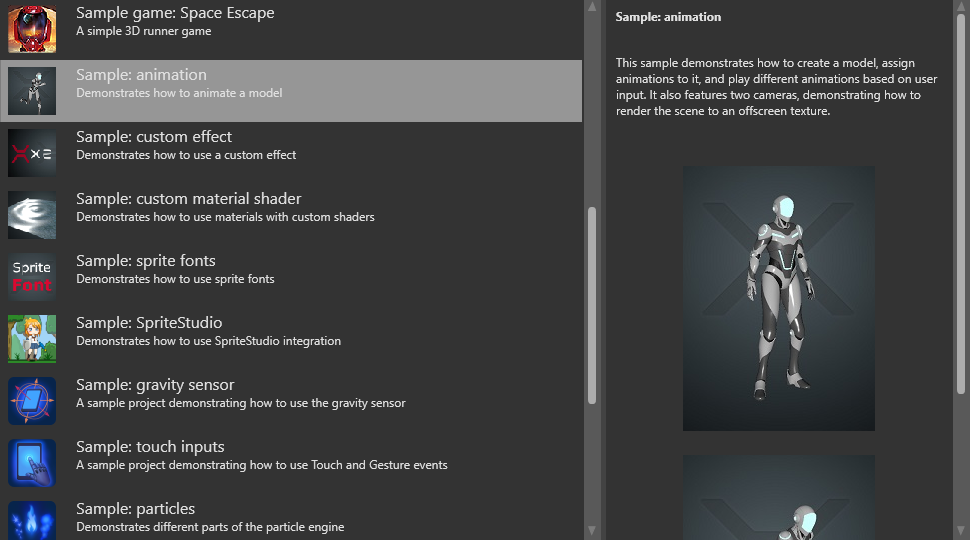Viewport: 970px width, 540px height.
Task: Click the touch inputs sample icon
Action: tap(32, 463)
